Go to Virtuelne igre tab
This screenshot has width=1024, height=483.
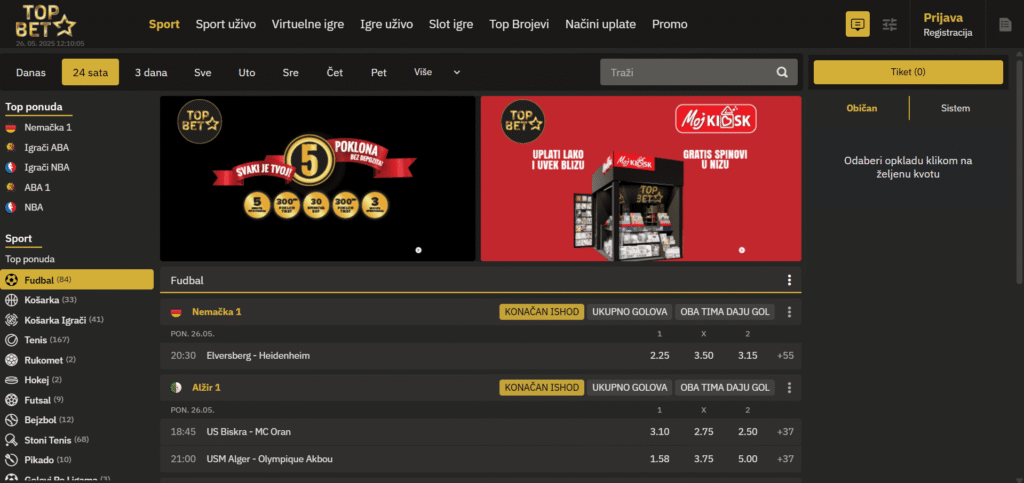pos(307,24)
